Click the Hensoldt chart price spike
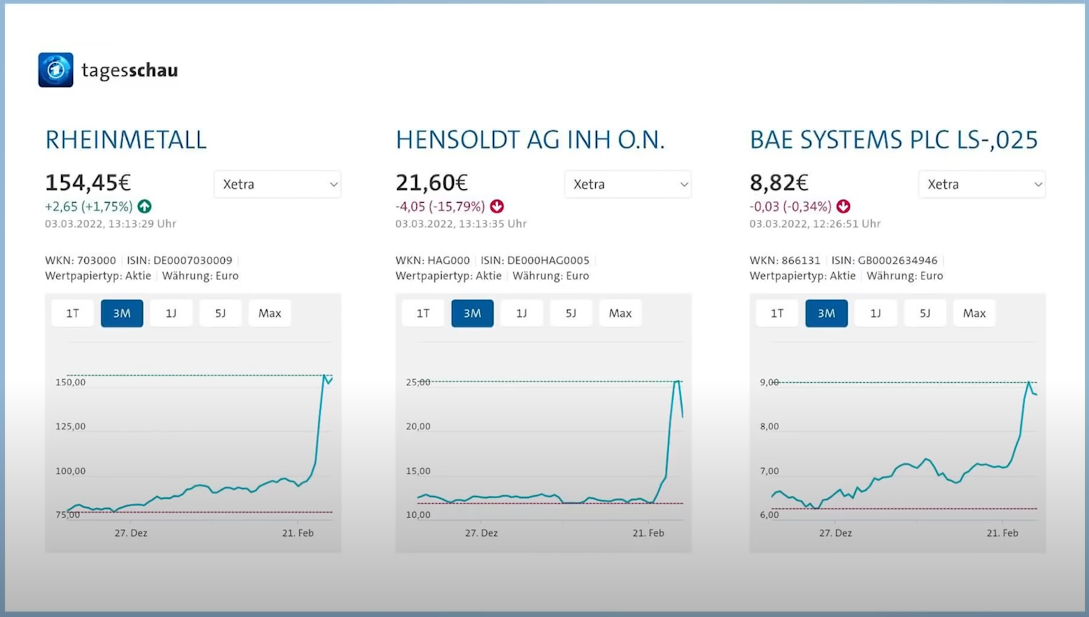1089x617 pixels. point(678,382)
